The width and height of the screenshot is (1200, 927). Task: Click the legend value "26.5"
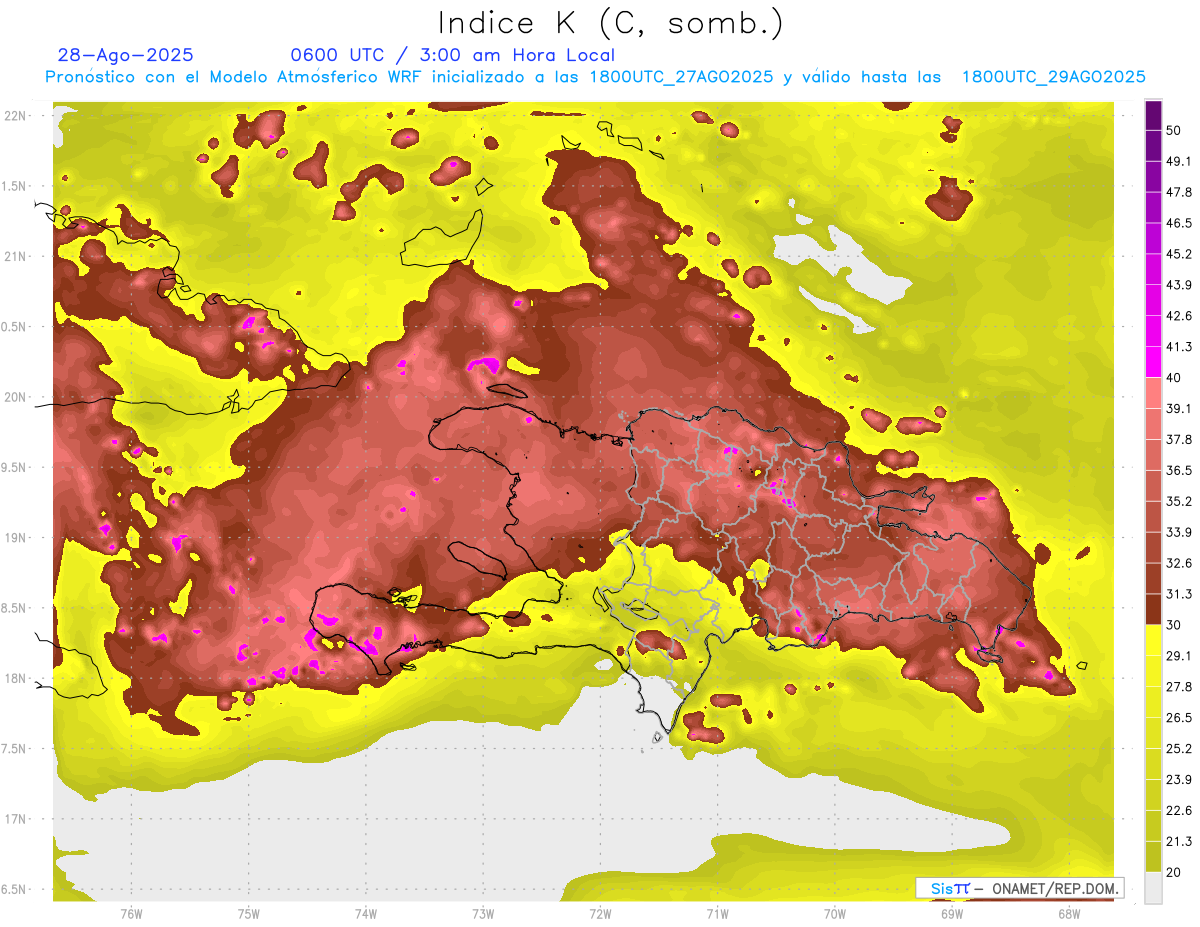(1179, 718)
